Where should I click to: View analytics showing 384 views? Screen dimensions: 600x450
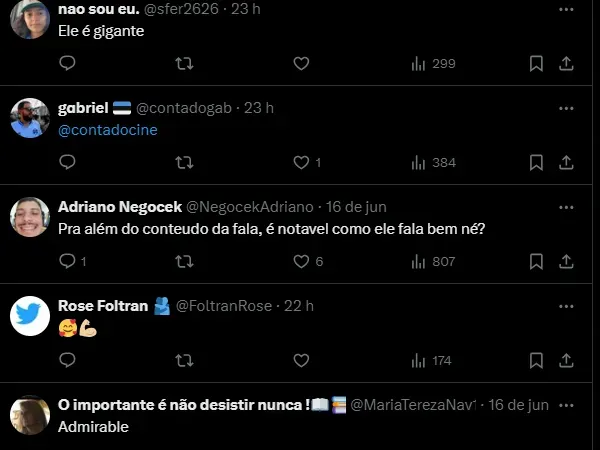(x=433, y=162)
